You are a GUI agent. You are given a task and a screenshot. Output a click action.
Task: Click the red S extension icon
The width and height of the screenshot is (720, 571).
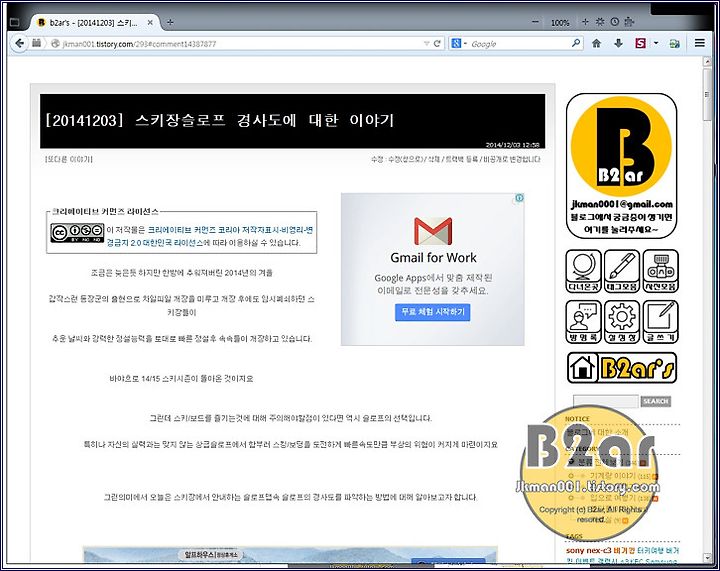[x=641, y=44]
